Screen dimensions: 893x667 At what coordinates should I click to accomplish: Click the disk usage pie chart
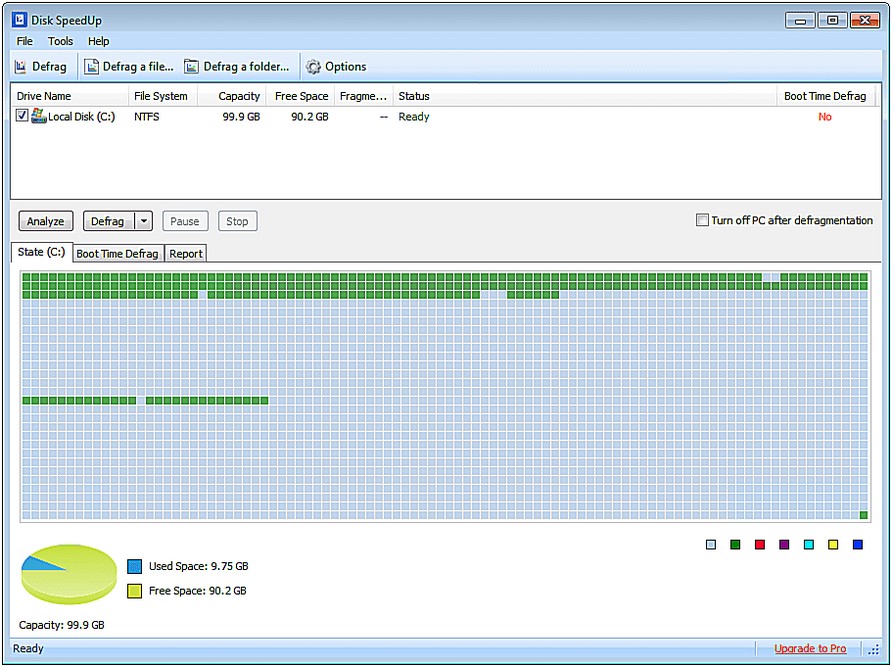coord(69,574)
